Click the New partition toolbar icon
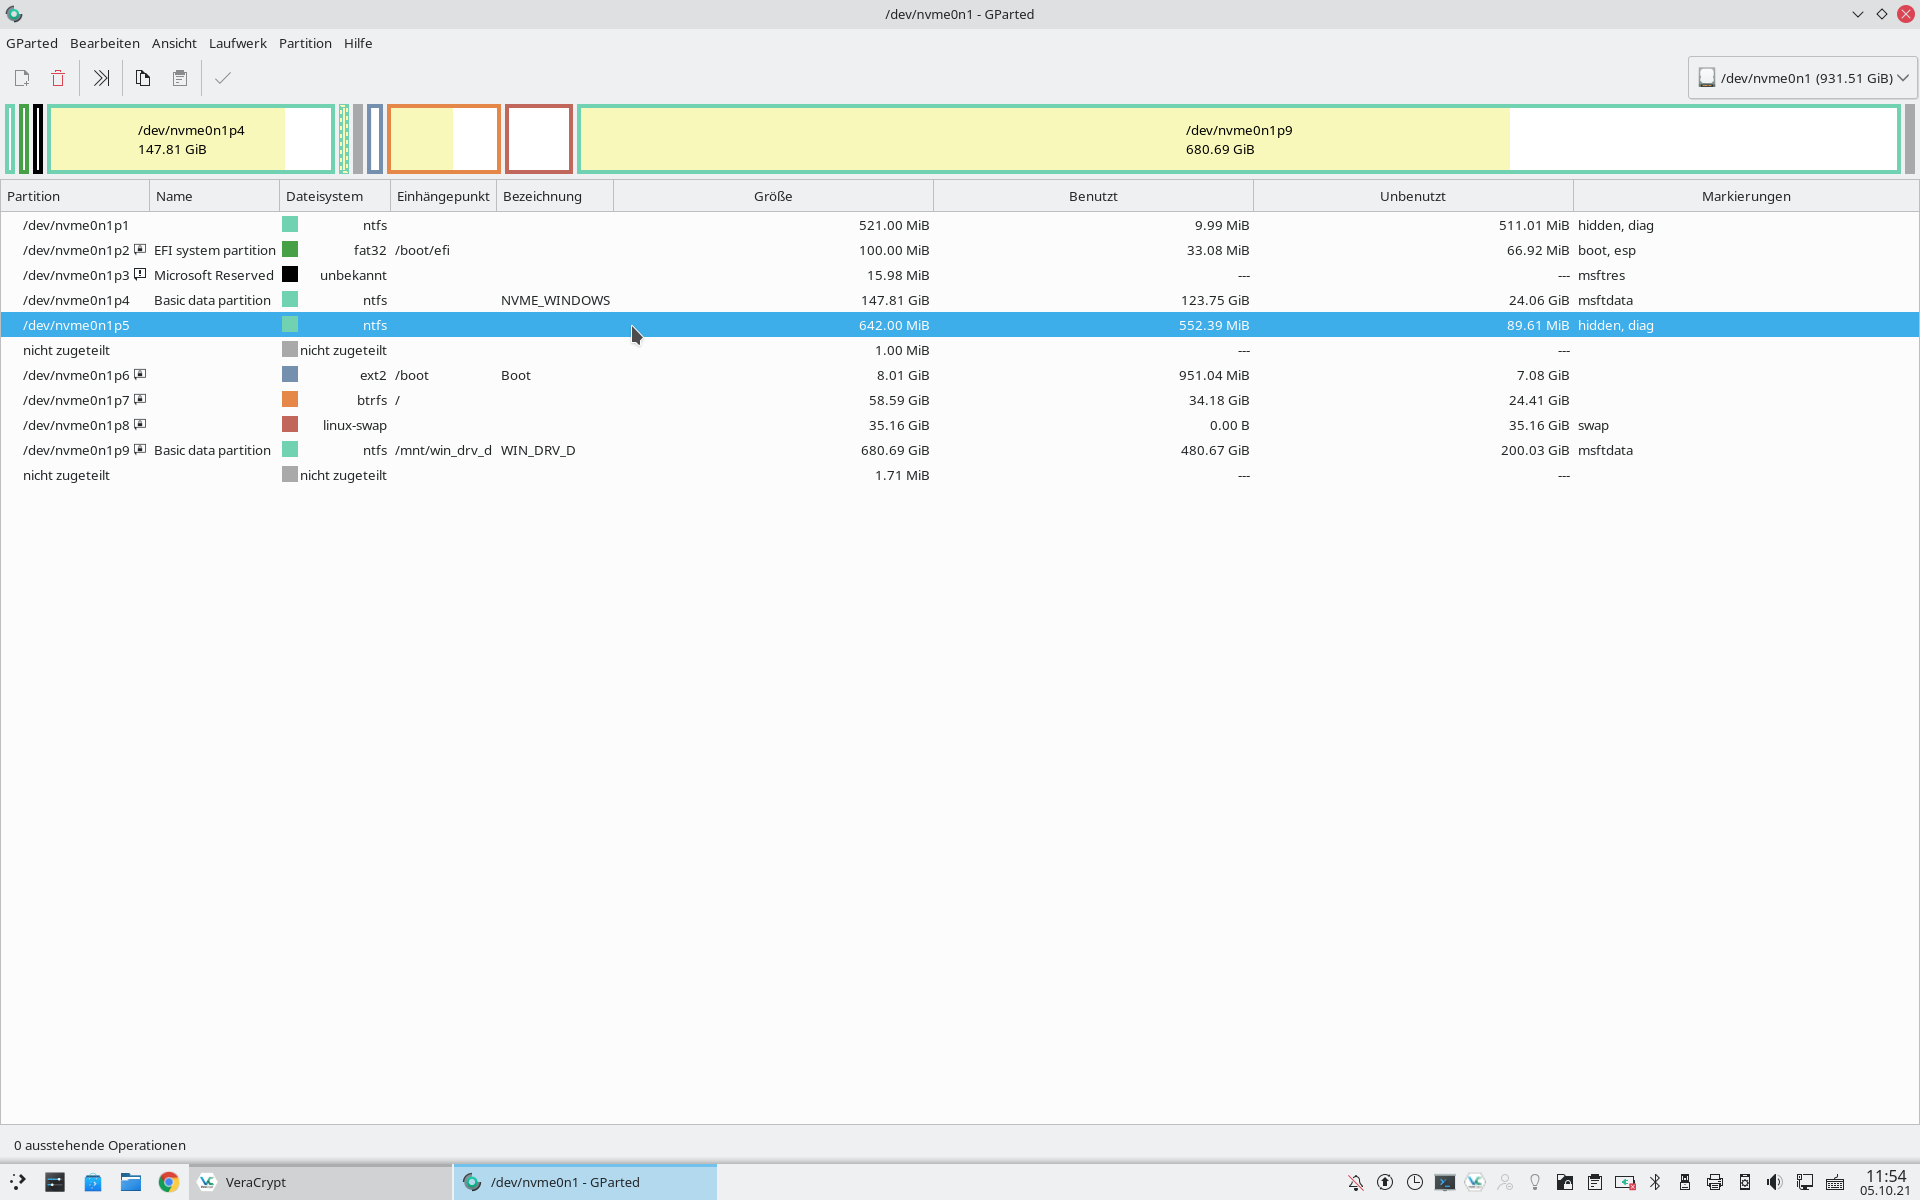This screenshot has height=1200, width=1920. [x=22, y=78]
